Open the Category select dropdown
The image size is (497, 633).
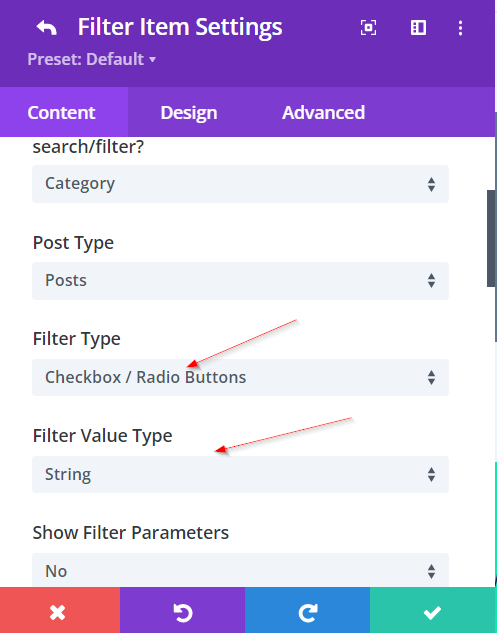pos(240,184)
